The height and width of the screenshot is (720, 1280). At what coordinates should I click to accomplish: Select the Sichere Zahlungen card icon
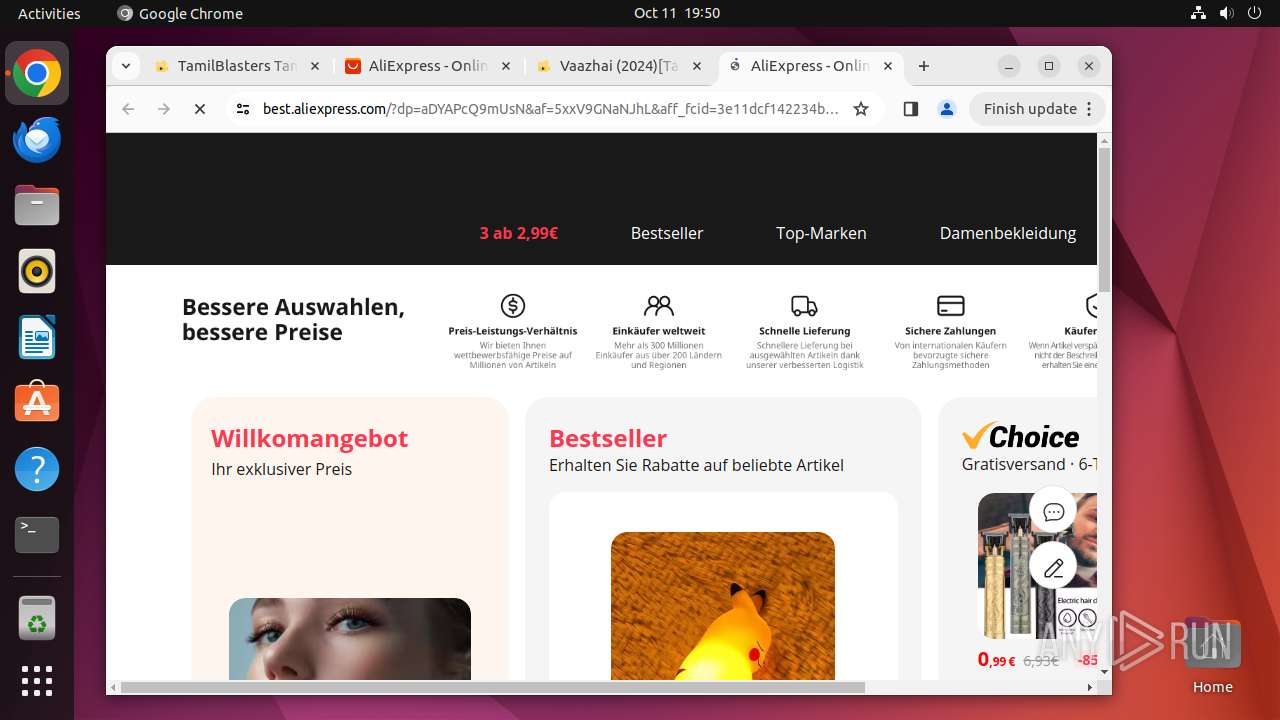[950, 306]
